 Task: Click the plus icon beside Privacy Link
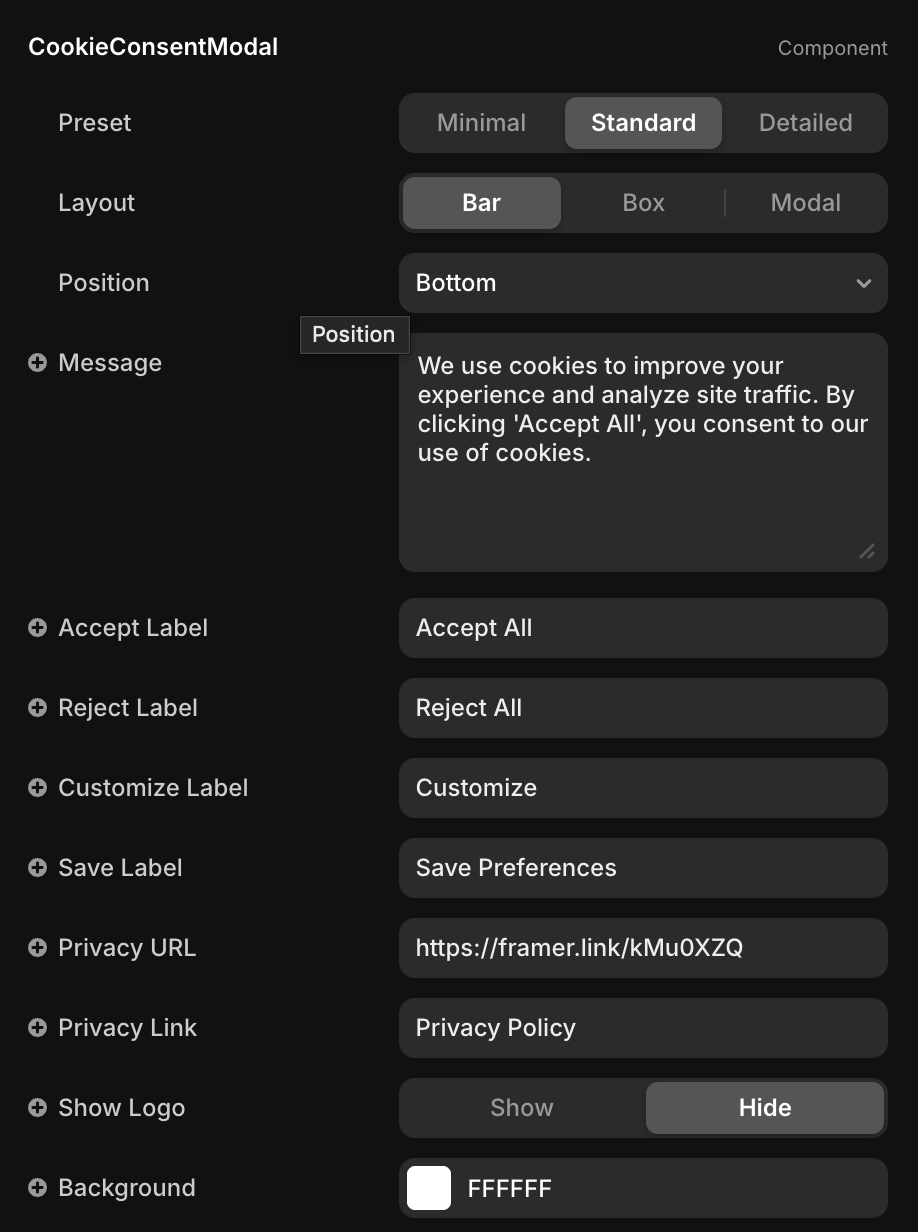tap(37, 1028)
